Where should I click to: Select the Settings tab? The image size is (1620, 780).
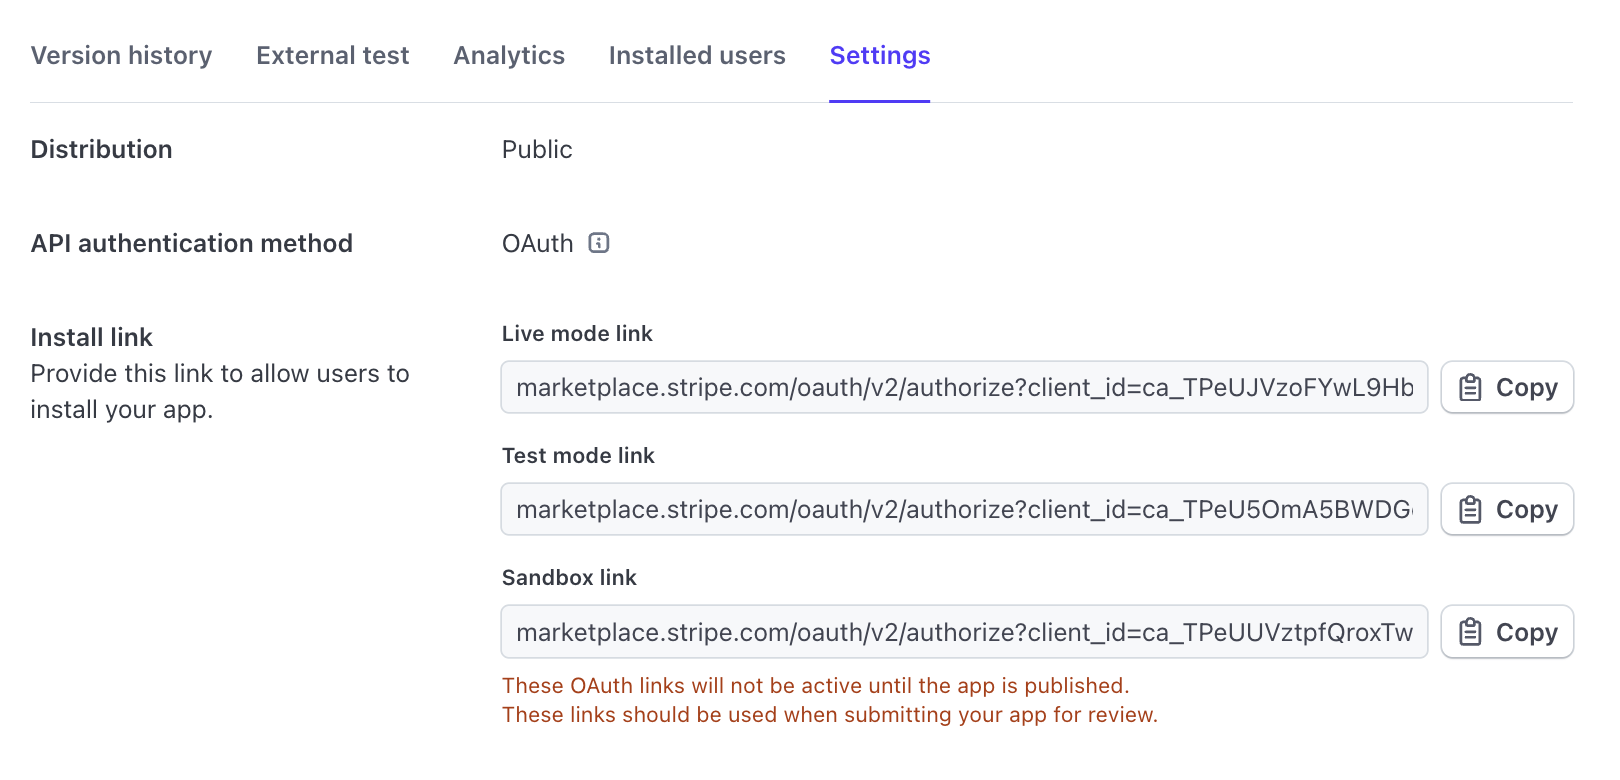(x=880, y=56)
